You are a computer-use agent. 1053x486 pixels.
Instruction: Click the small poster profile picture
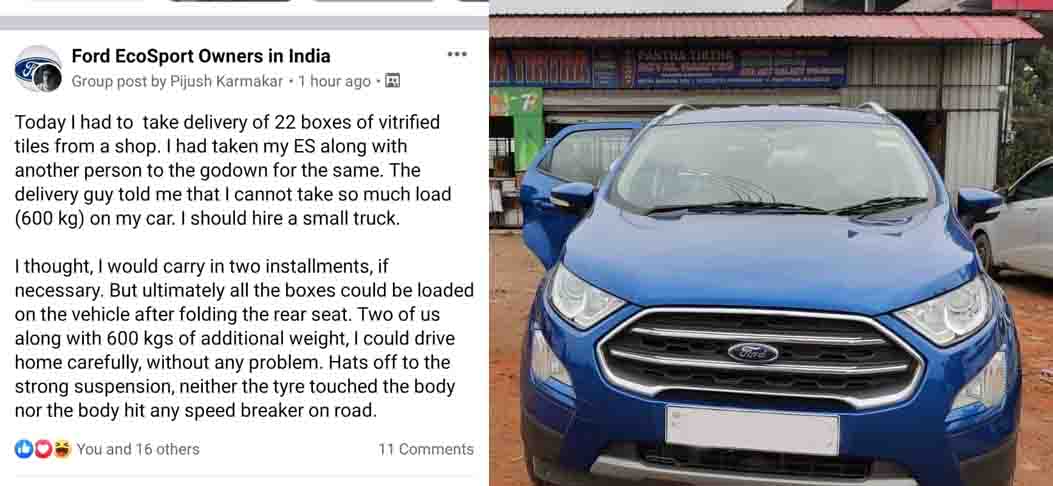(x=48, y=81)
